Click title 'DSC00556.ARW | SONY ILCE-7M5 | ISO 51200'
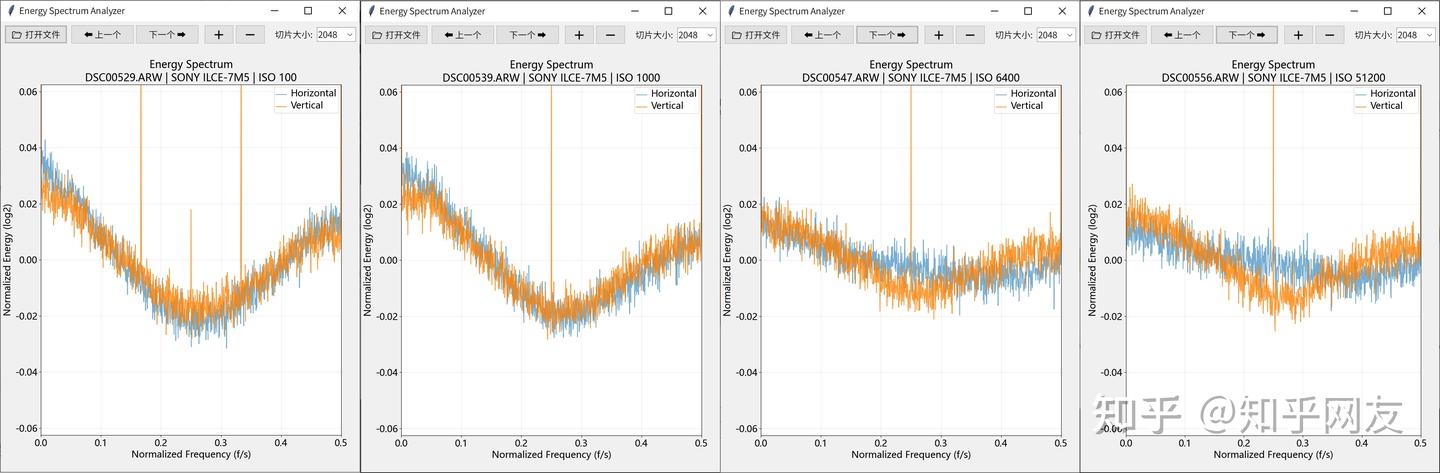1440x473 pixels. tap(1273, 77)
